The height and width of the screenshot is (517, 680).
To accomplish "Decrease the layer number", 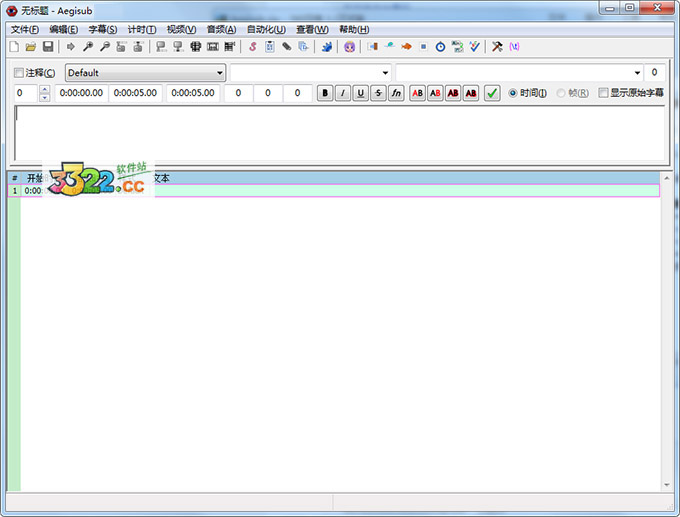I will point(45,97).
